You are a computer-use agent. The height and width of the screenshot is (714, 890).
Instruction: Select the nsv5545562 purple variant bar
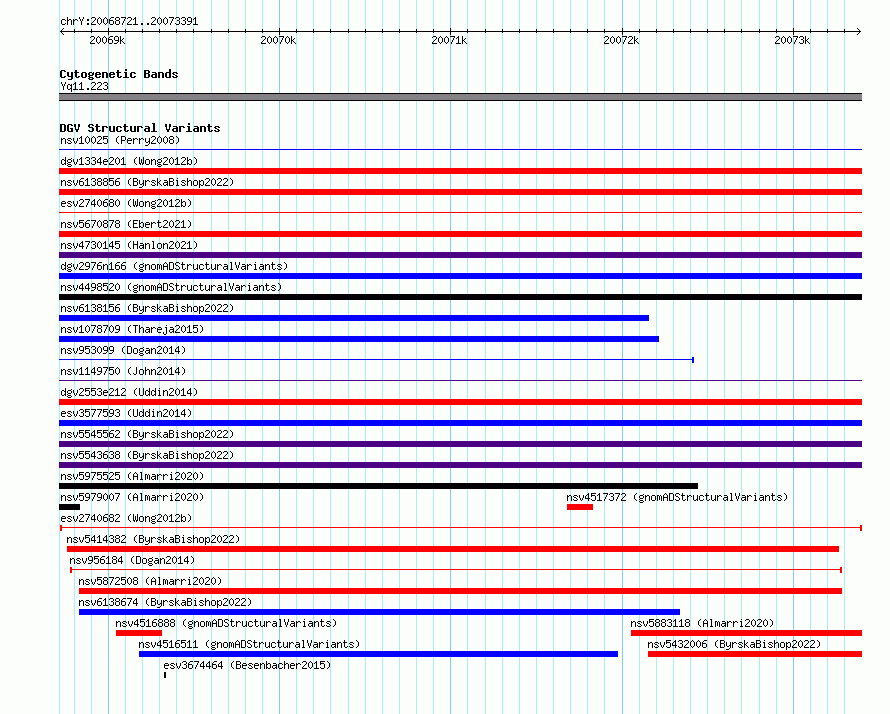click(x=460, y=444)
